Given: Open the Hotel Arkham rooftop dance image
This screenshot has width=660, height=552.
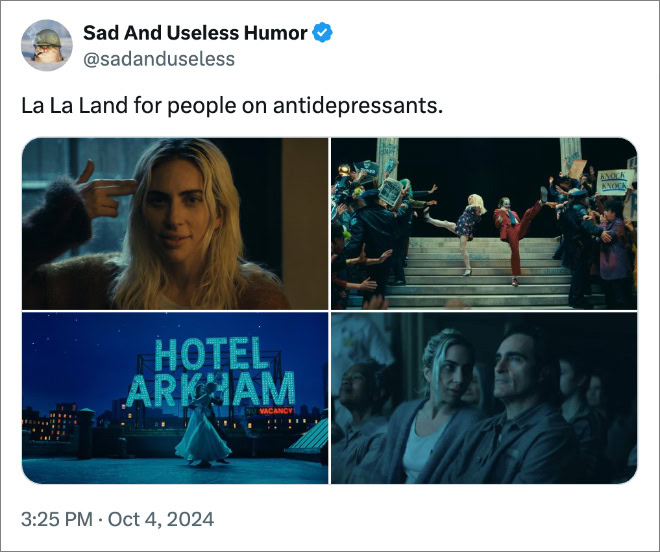Looking at the screenshot, I should 175,398.
